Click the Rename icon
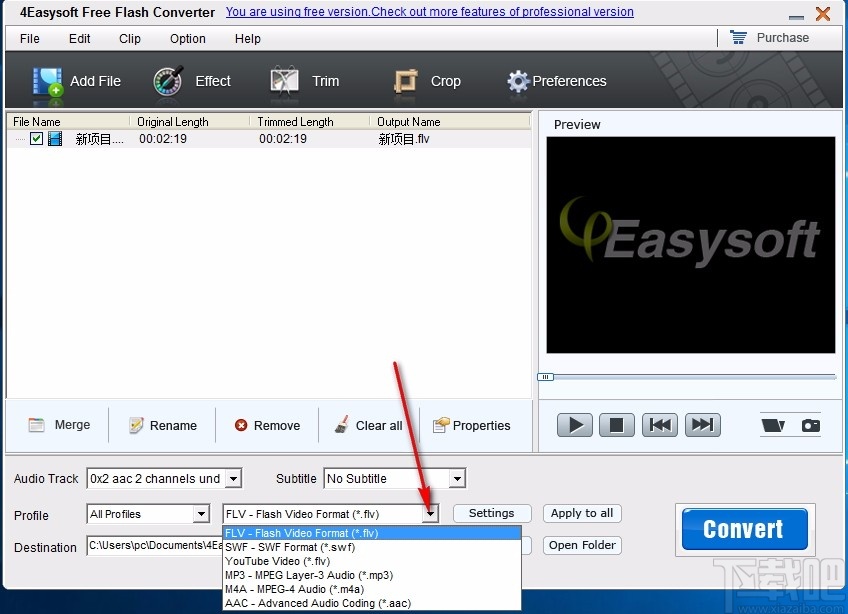The height and width of the screenshot is (614, 848). 135,425
